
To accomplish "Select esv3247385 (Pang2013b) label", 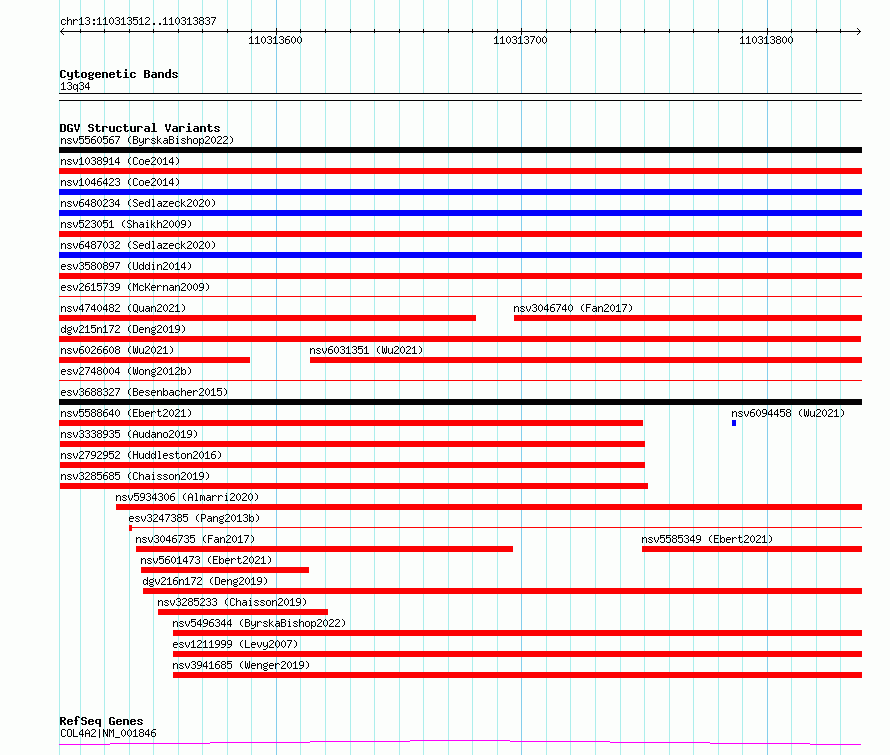I will click(194, 518).
